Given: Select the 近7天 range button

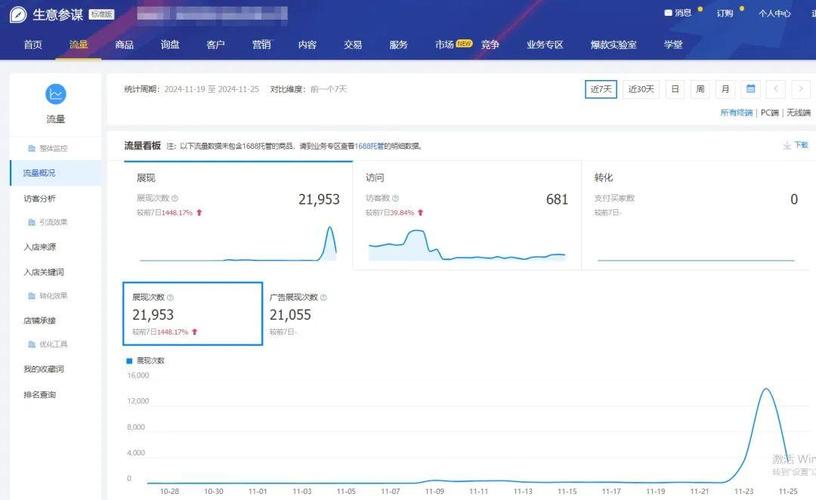Looking at the screenshot, I should (x=601, y=89).
